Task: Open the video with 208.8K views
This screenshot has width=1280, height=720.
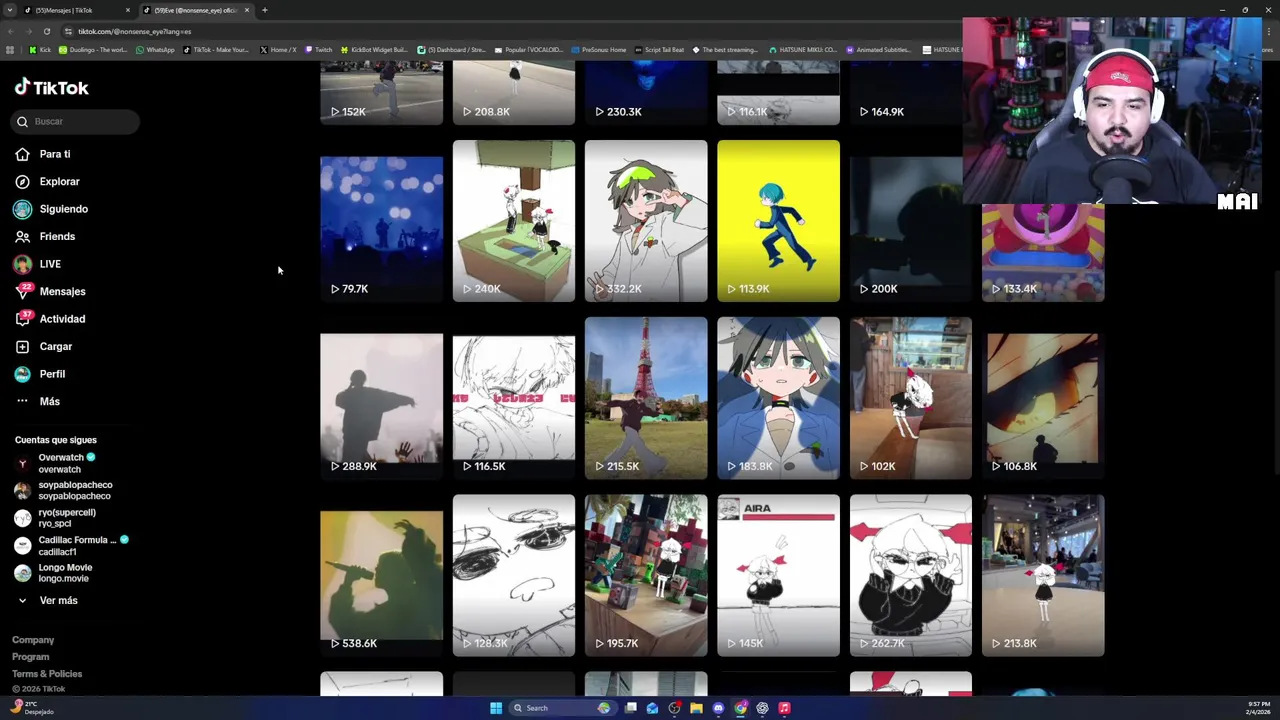Action: coord(514,92)
